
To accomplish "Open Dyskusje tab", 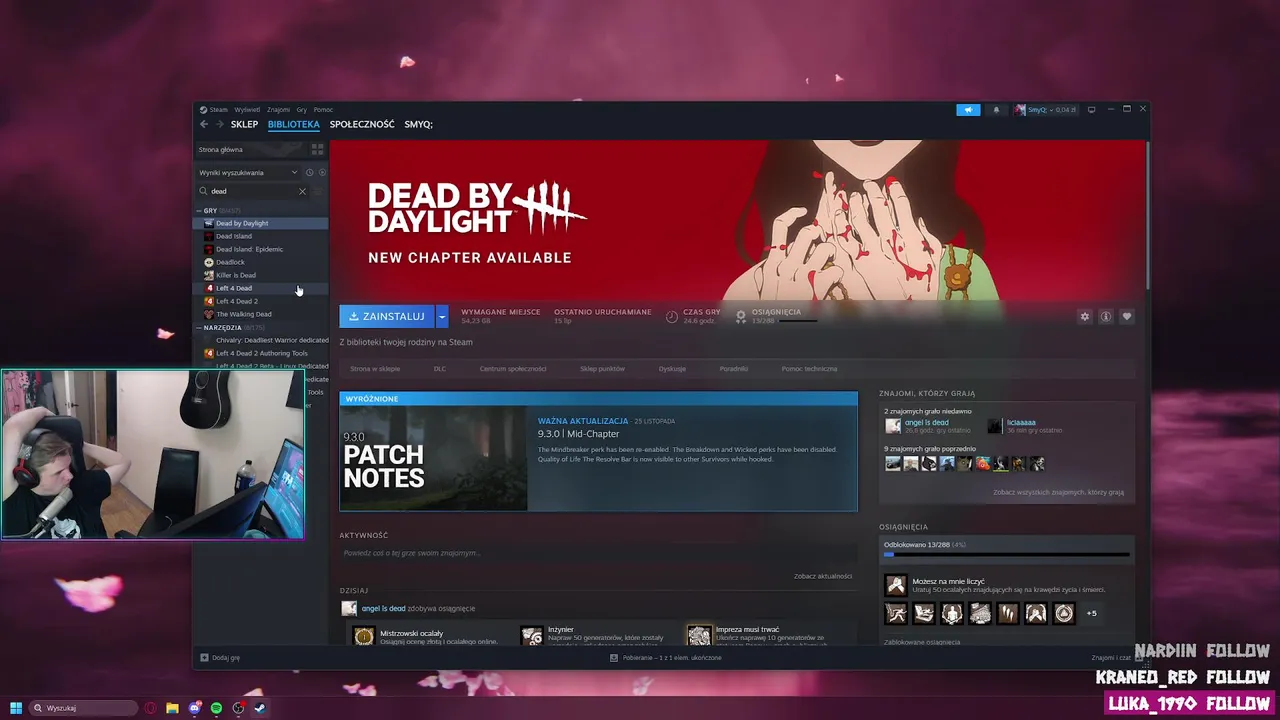I will tap(672, 369).
